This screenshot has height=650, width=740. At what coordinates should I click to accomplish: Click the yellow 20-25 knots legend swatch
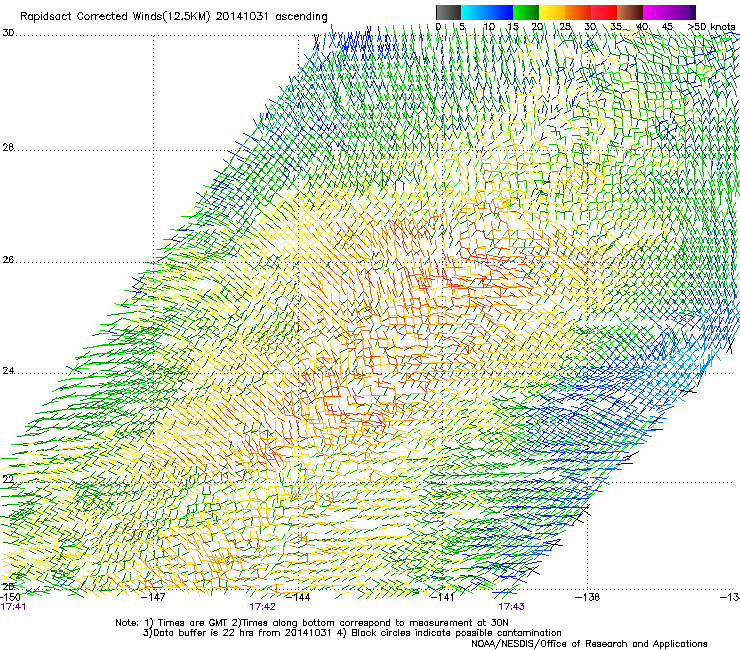pyautogui.click(x=552, y=12)
